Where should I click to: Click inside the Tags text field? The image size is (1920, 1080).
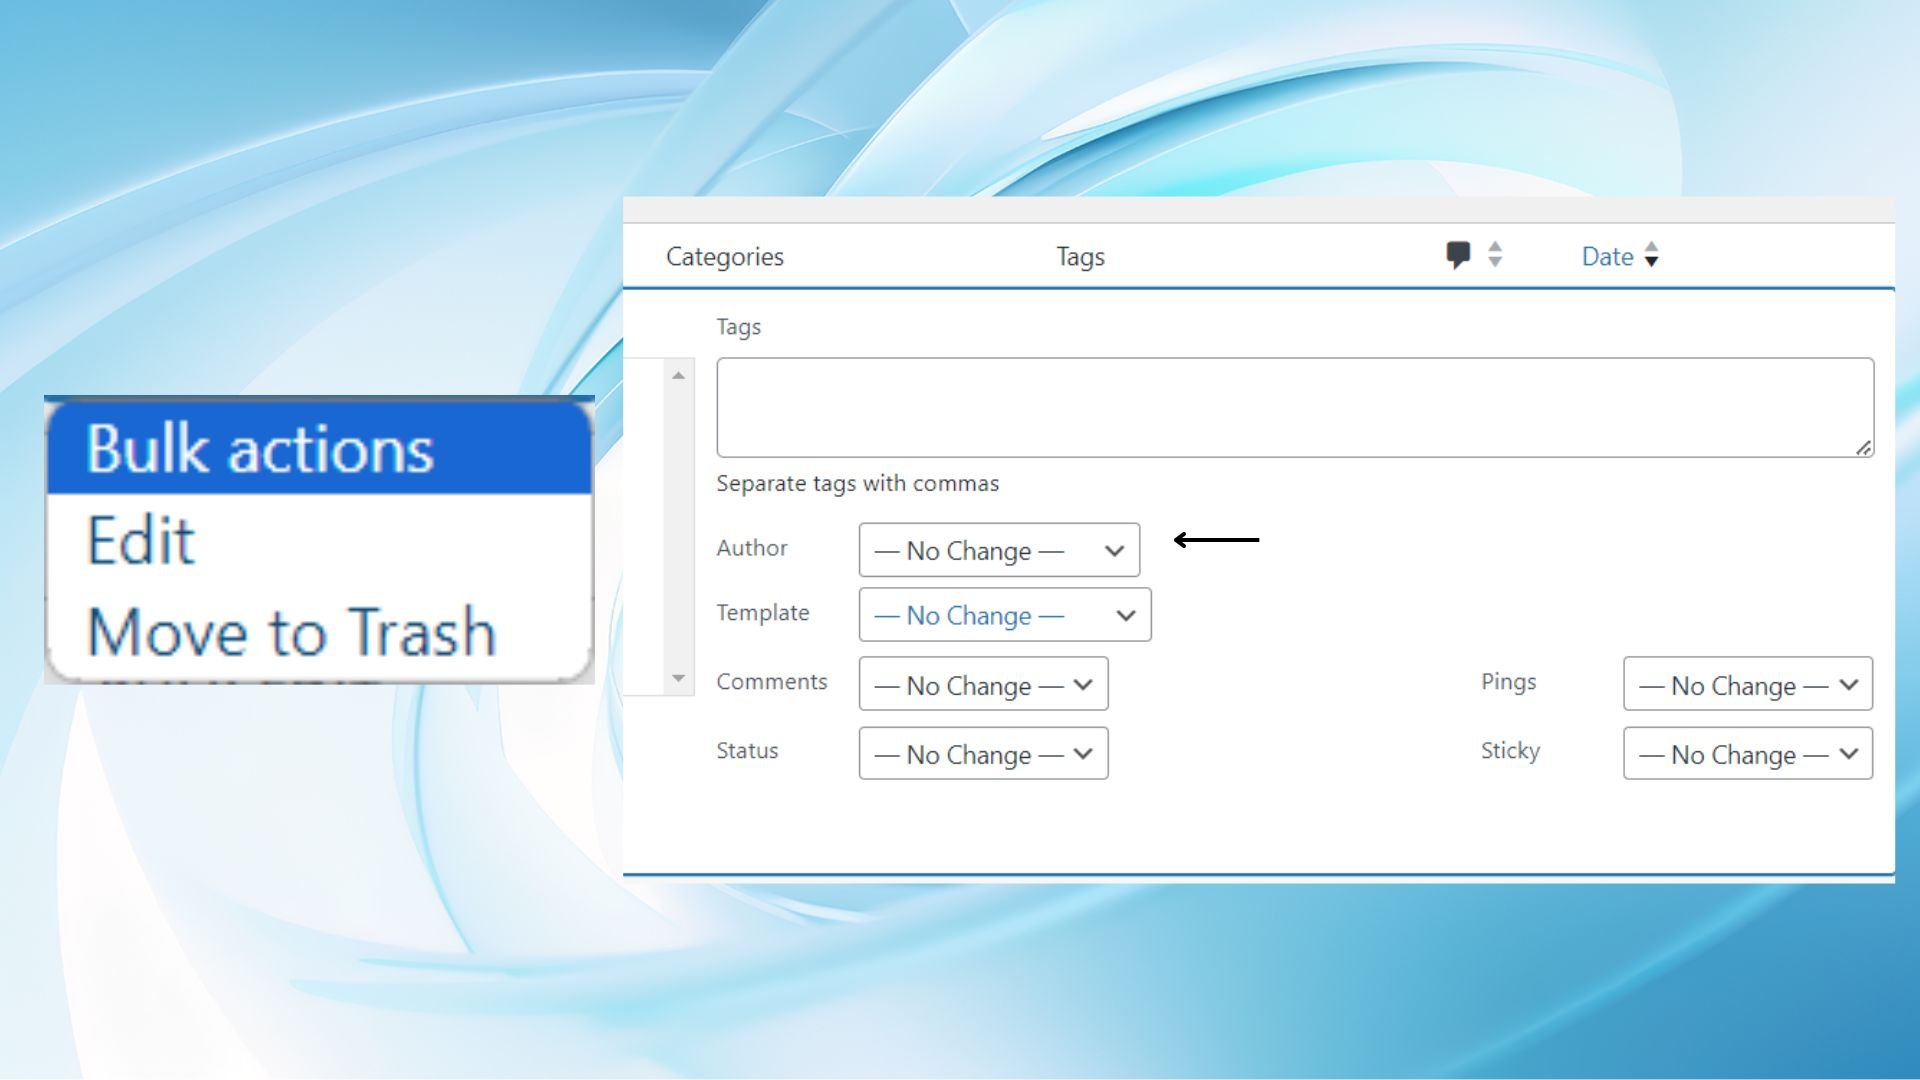(x=1294, y=407)
